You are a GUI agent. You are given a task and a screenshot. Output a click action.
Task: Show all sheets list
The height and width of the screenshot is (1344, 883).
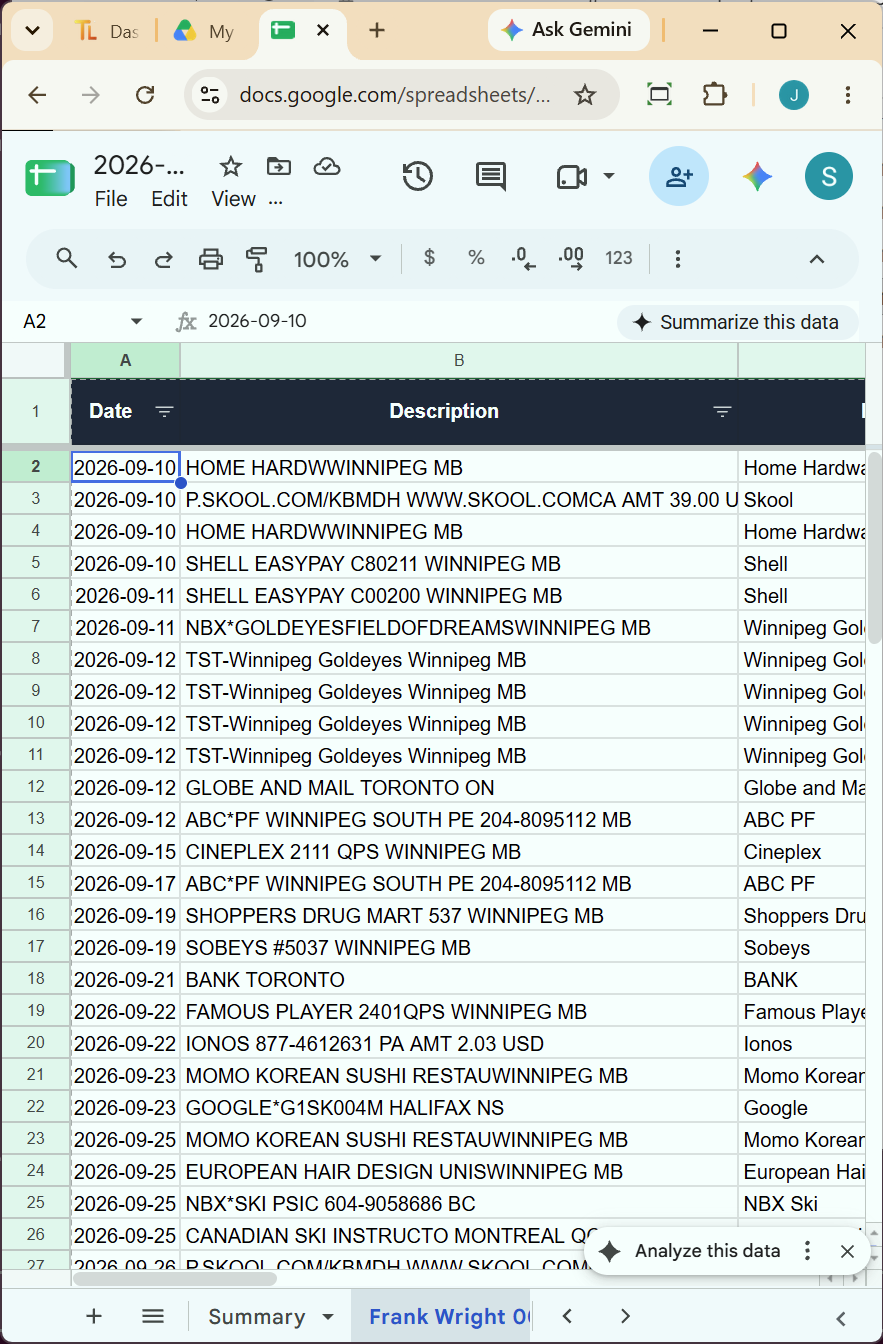(x=153, y=1316)
